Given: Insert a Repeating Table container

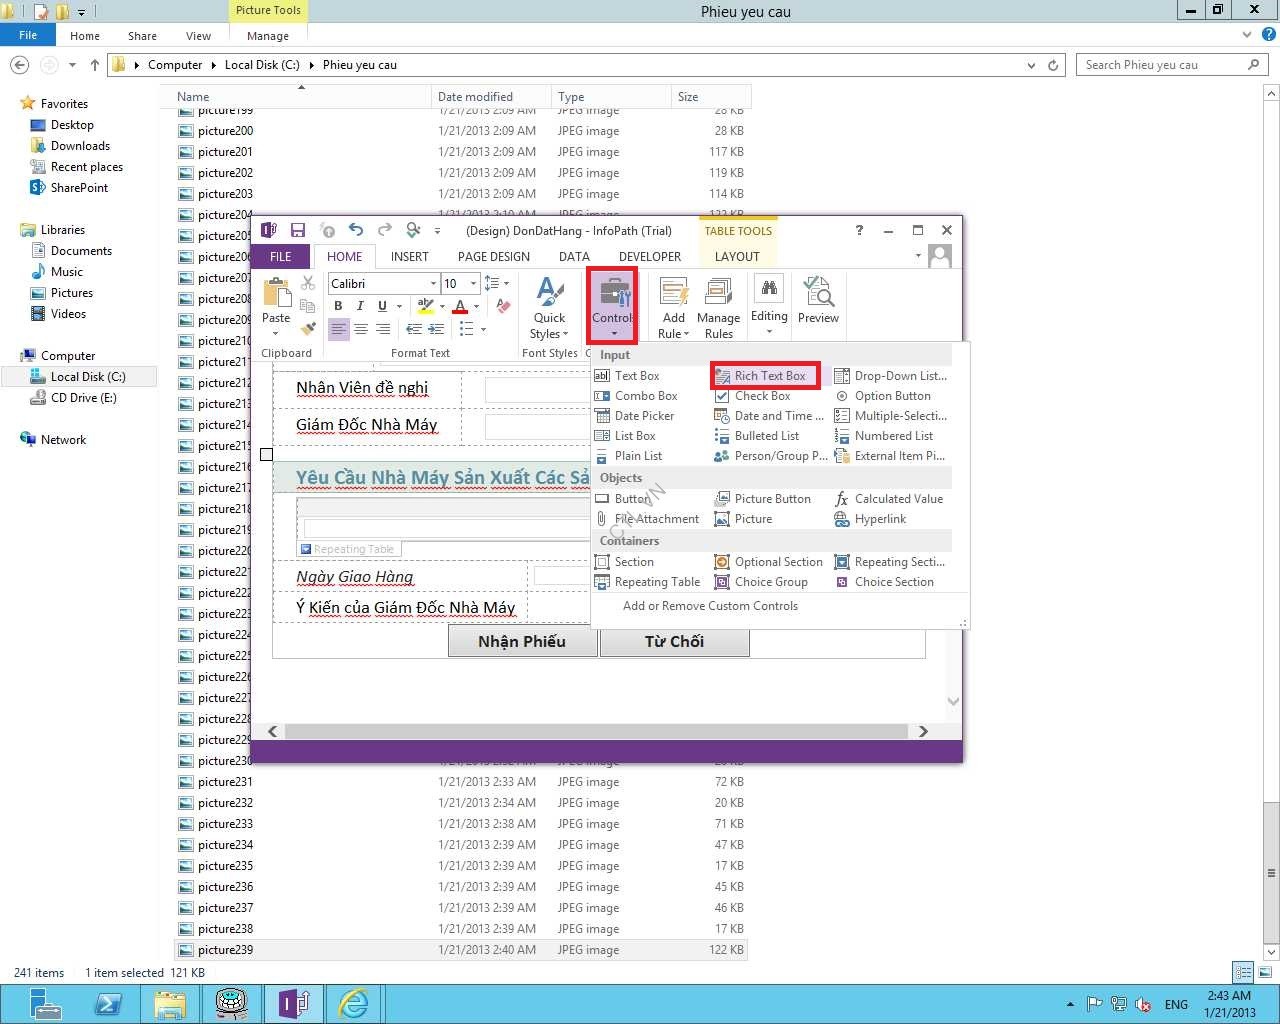Looking at the screenshot, I should tap(656, 582).
